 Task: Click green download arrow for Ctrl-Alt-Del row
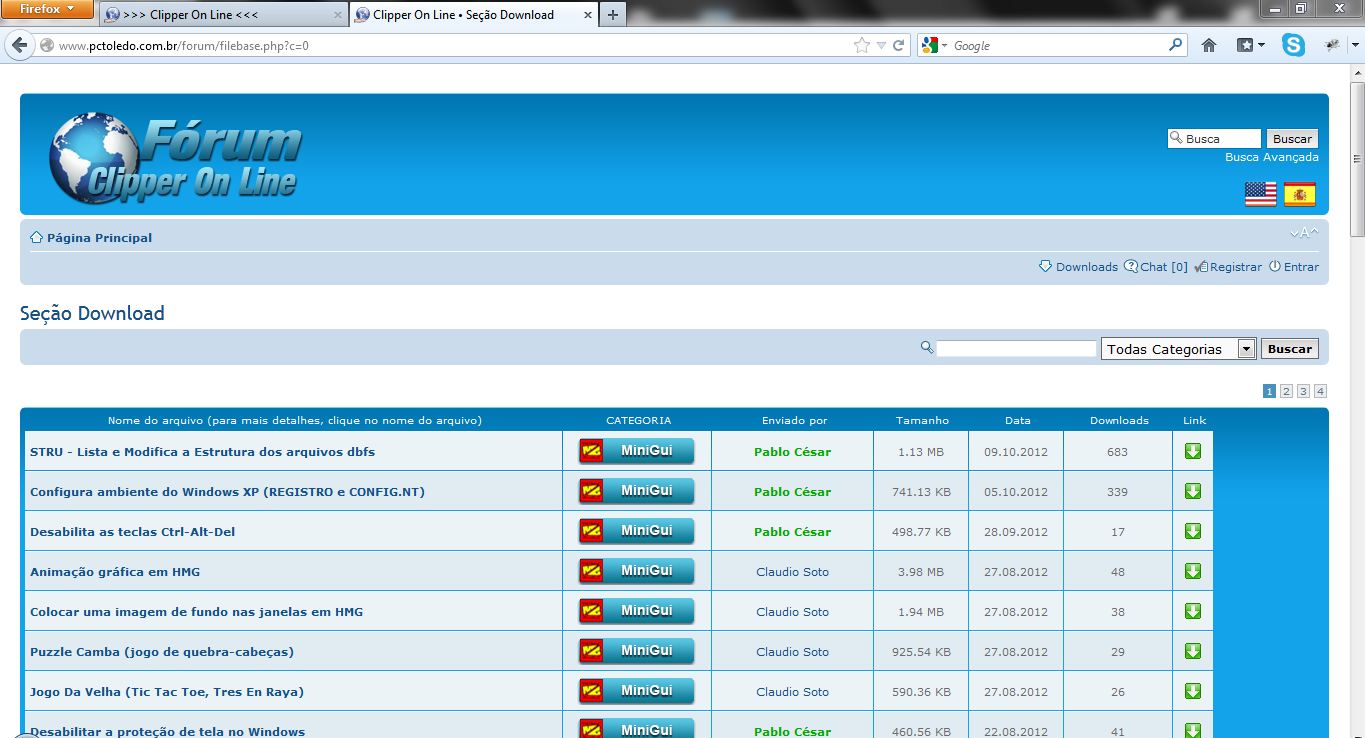[x=1192, y=531]
